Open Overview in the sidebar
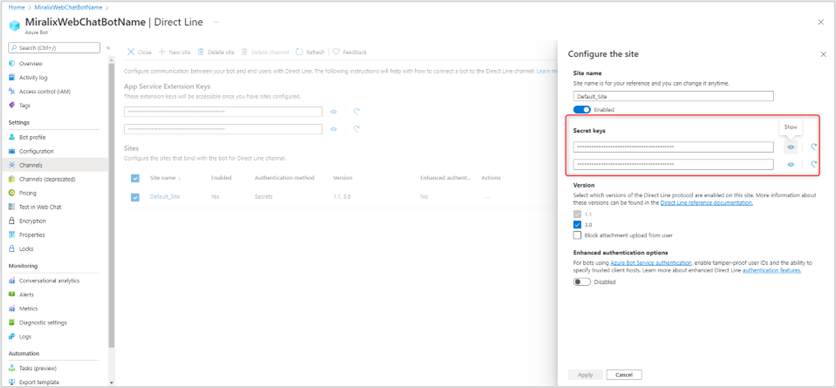This screenshot has height=388, width=836. [x=30, y=63]
